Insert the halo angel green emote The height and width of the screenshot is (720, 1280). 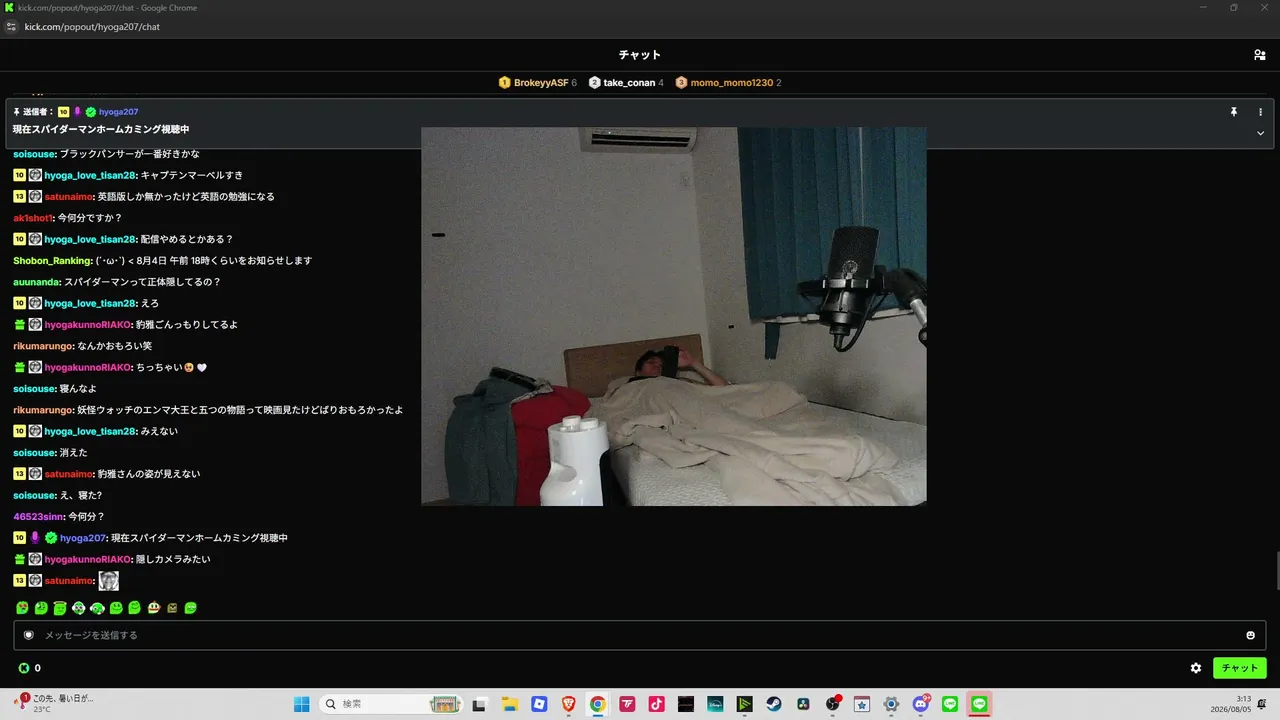tap(60, 608)
